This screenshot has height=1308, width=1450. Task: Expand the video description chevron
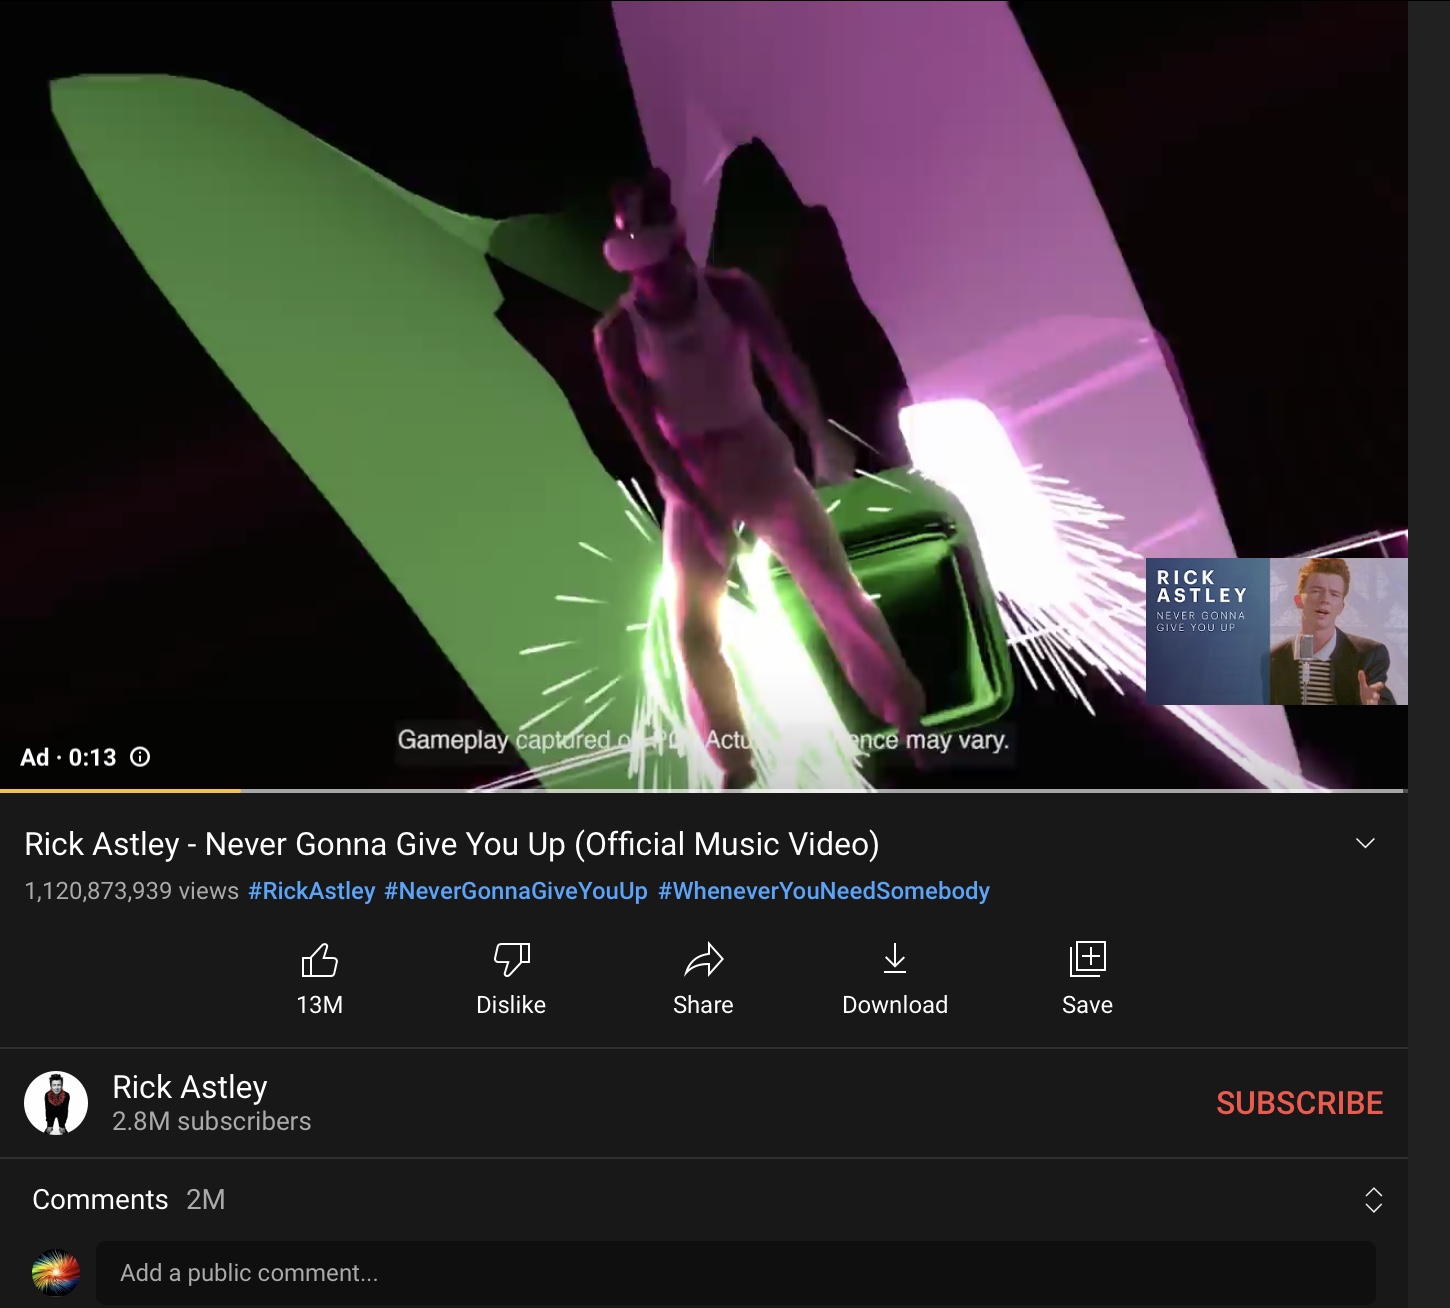(1365, 843)
